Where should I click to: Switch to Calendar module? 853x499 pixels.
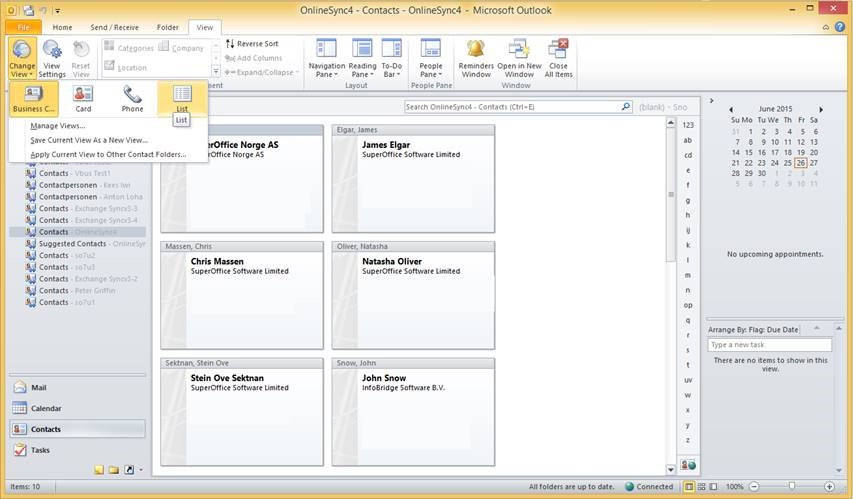click(x=77, y=408)
